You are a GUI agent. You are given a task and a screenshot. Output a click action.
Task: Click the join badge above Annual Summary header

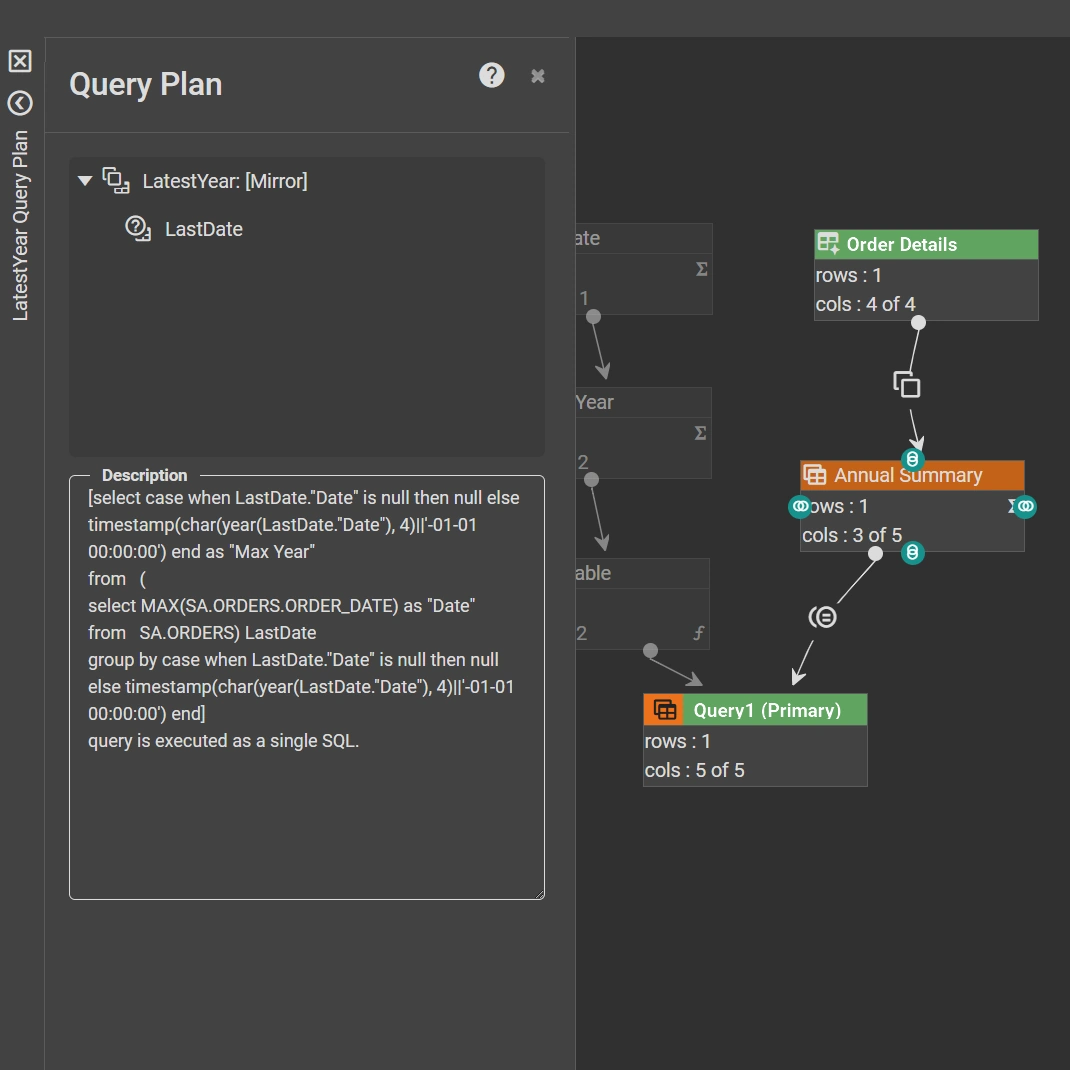pos(911,458)
